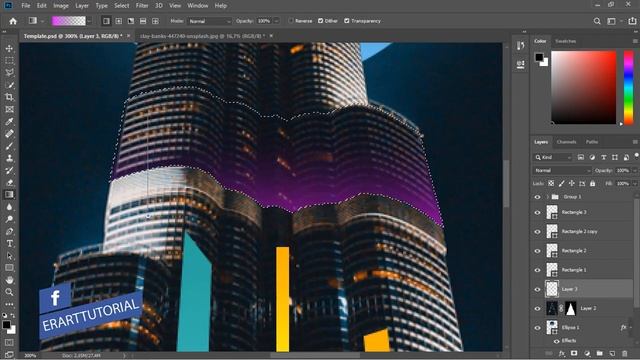Select the Zoom tool
The image size is (640, 360).
(9, 292)
